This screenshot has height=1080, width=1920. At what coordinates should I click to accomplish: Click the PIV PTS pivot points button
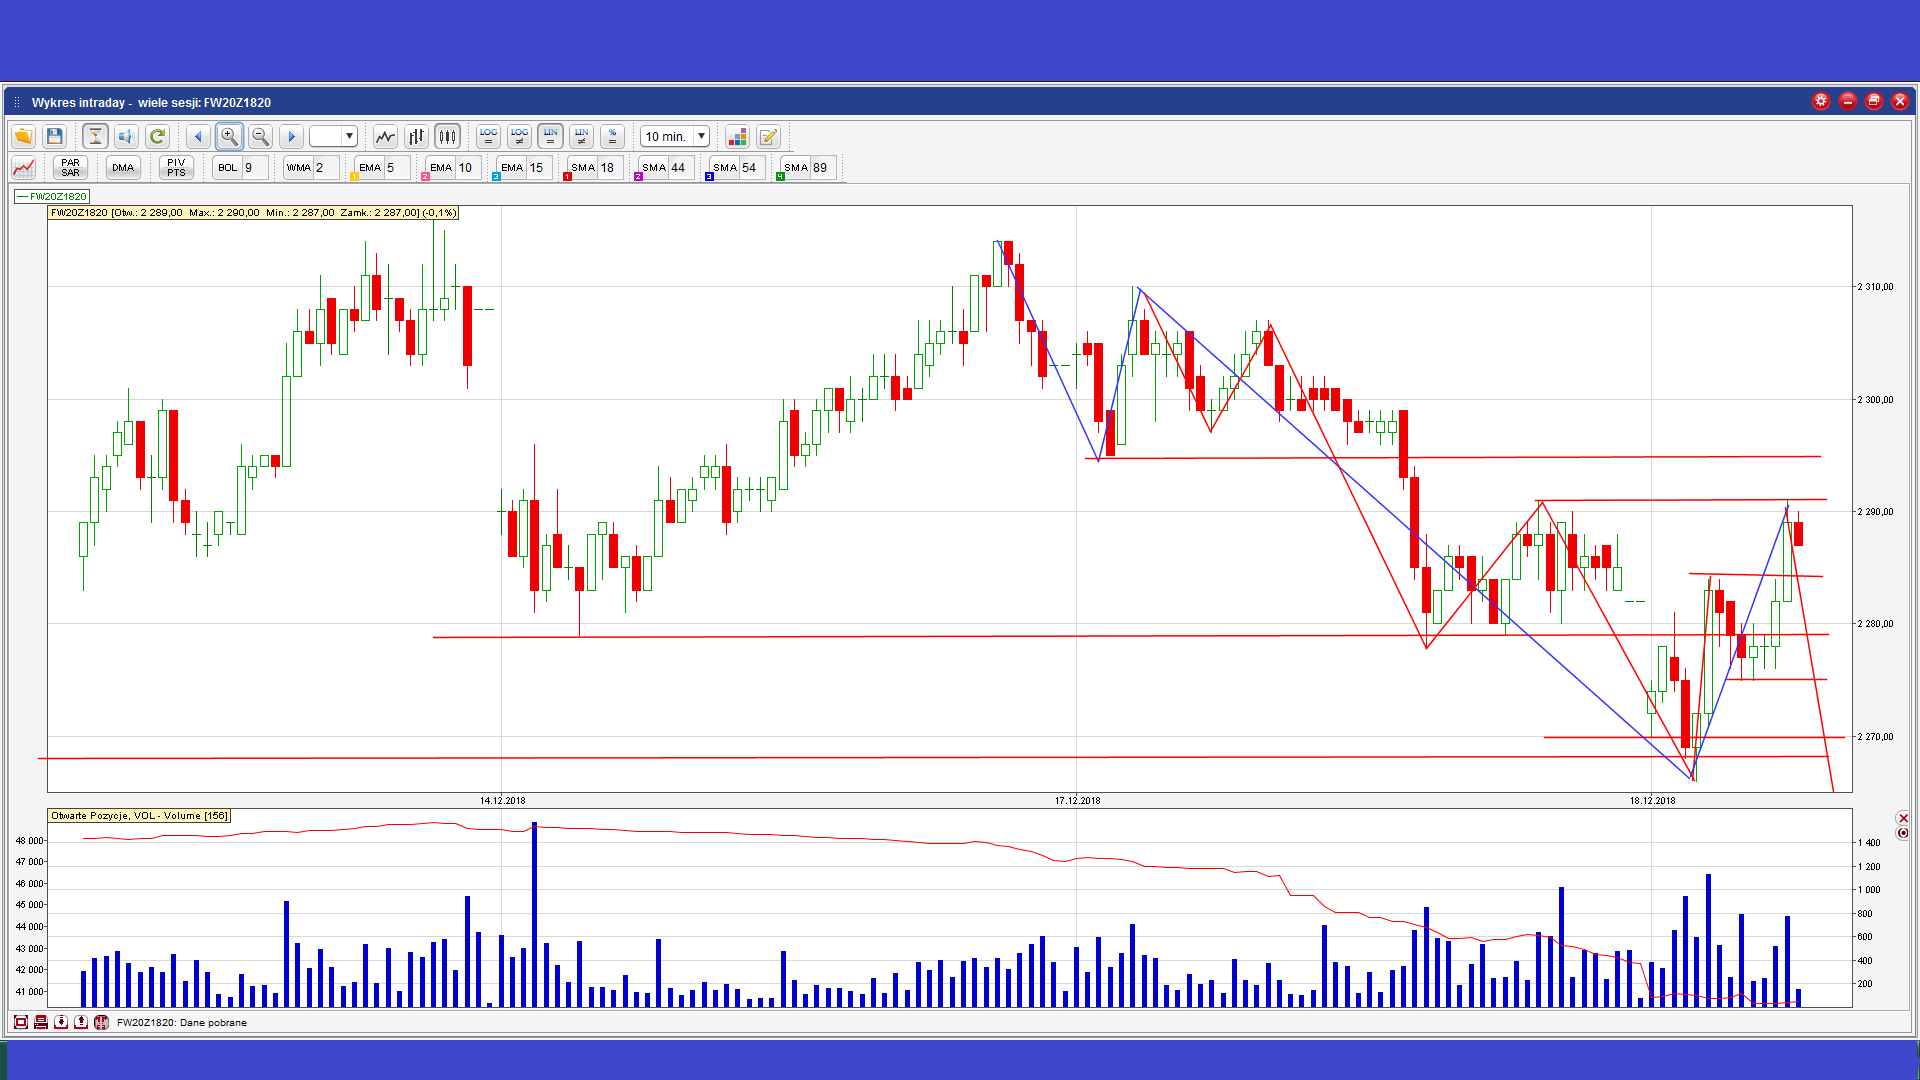[176, 167]
